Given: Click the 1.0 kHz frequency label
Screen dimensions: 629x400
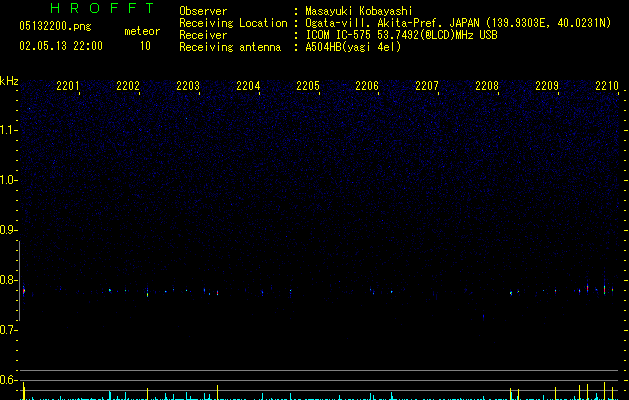Looking at the screenshot, I should pos(8,180).
